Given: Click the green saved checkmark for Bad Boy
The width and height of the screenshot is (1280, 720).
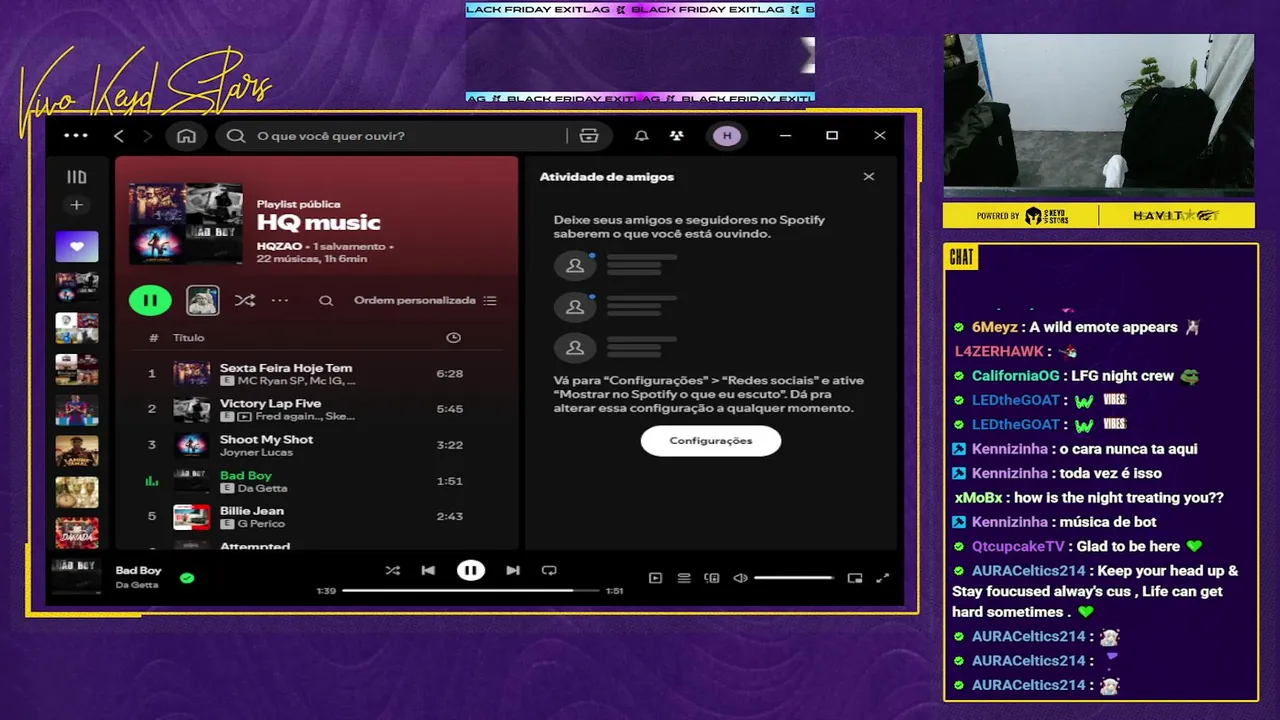Looking at the screenshot, I should [x=187, y=577].
